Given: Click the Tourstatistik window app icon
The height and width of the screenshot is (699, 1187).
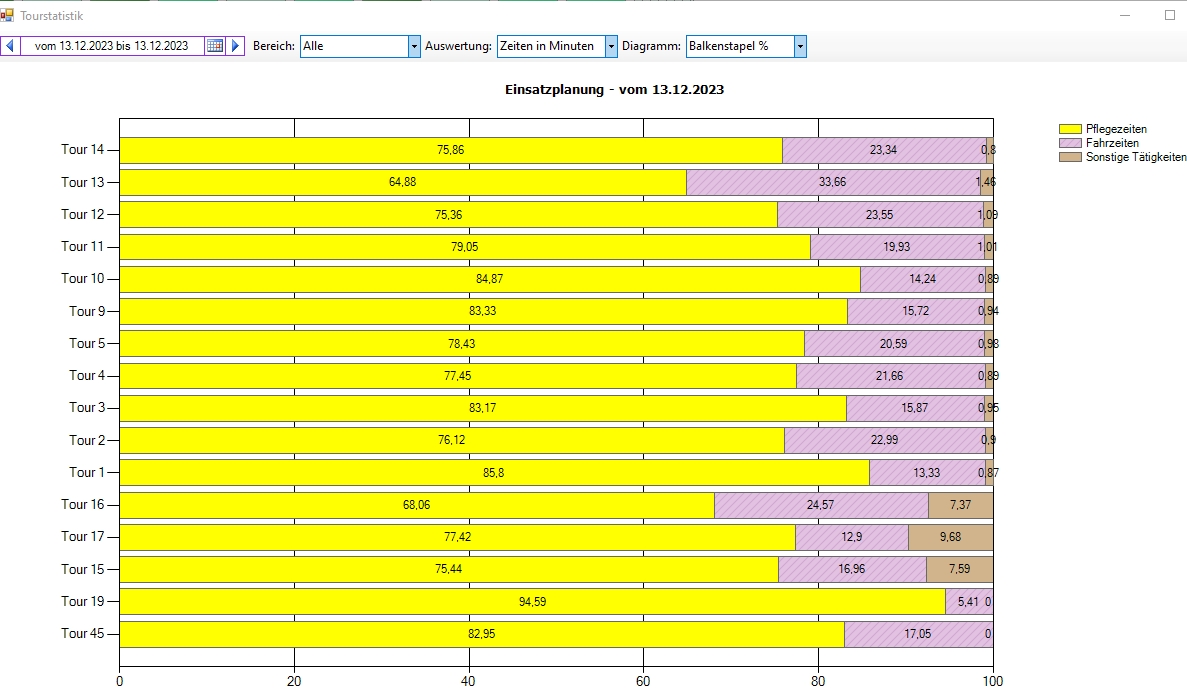Looking at the screenshot, I should [x=8, y=16].
